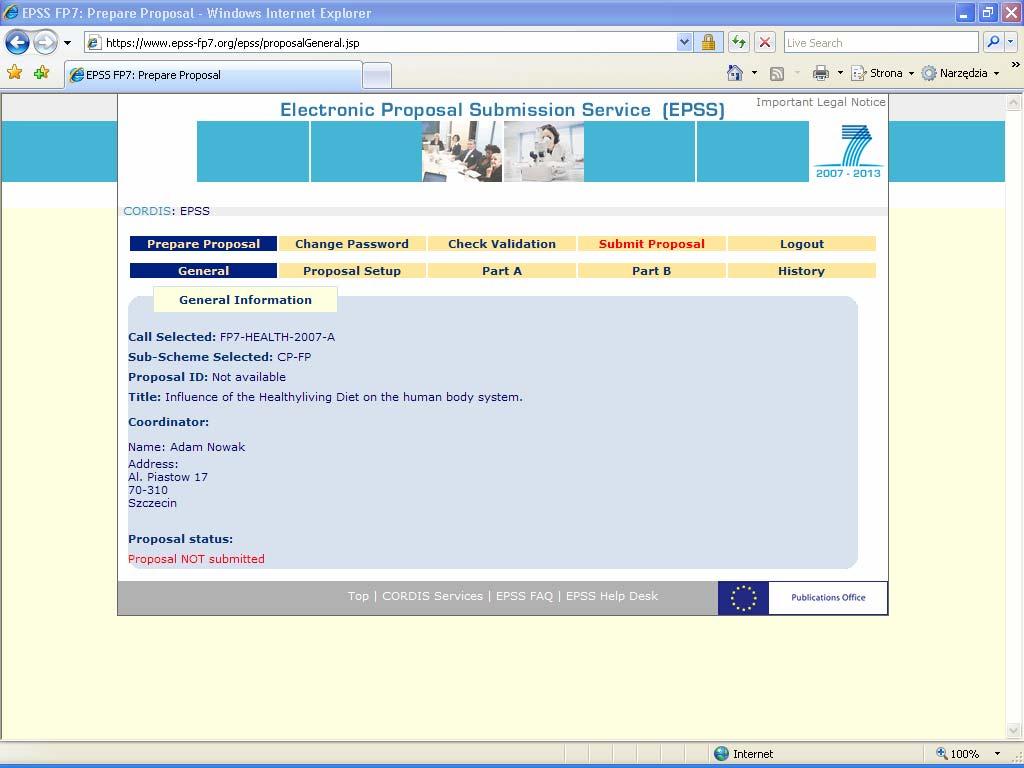
Task: Click the Home page icon
Action: pyautogui.click(x=735, y=73)
